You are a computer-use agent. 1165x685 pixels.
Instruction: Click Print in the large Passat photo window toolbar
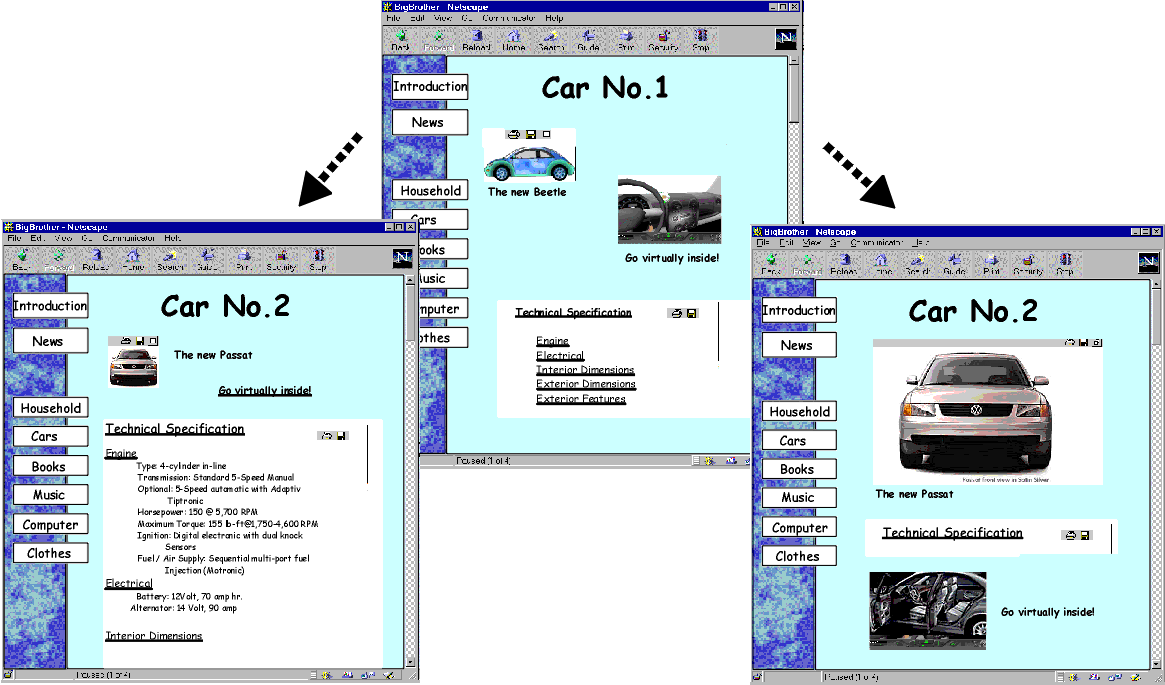point(991,264)
